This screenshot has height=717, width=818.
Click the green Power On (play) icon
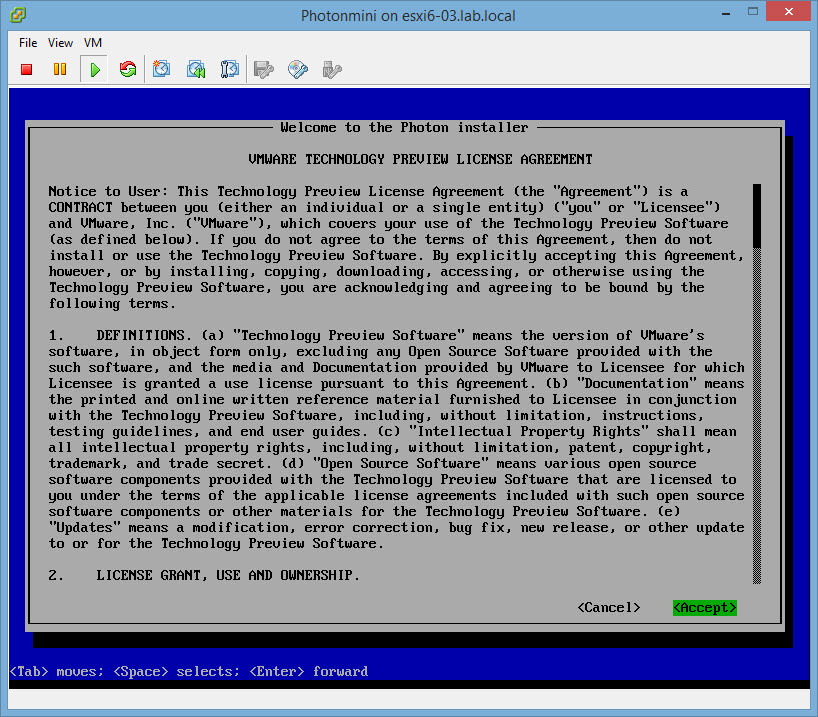94,69
